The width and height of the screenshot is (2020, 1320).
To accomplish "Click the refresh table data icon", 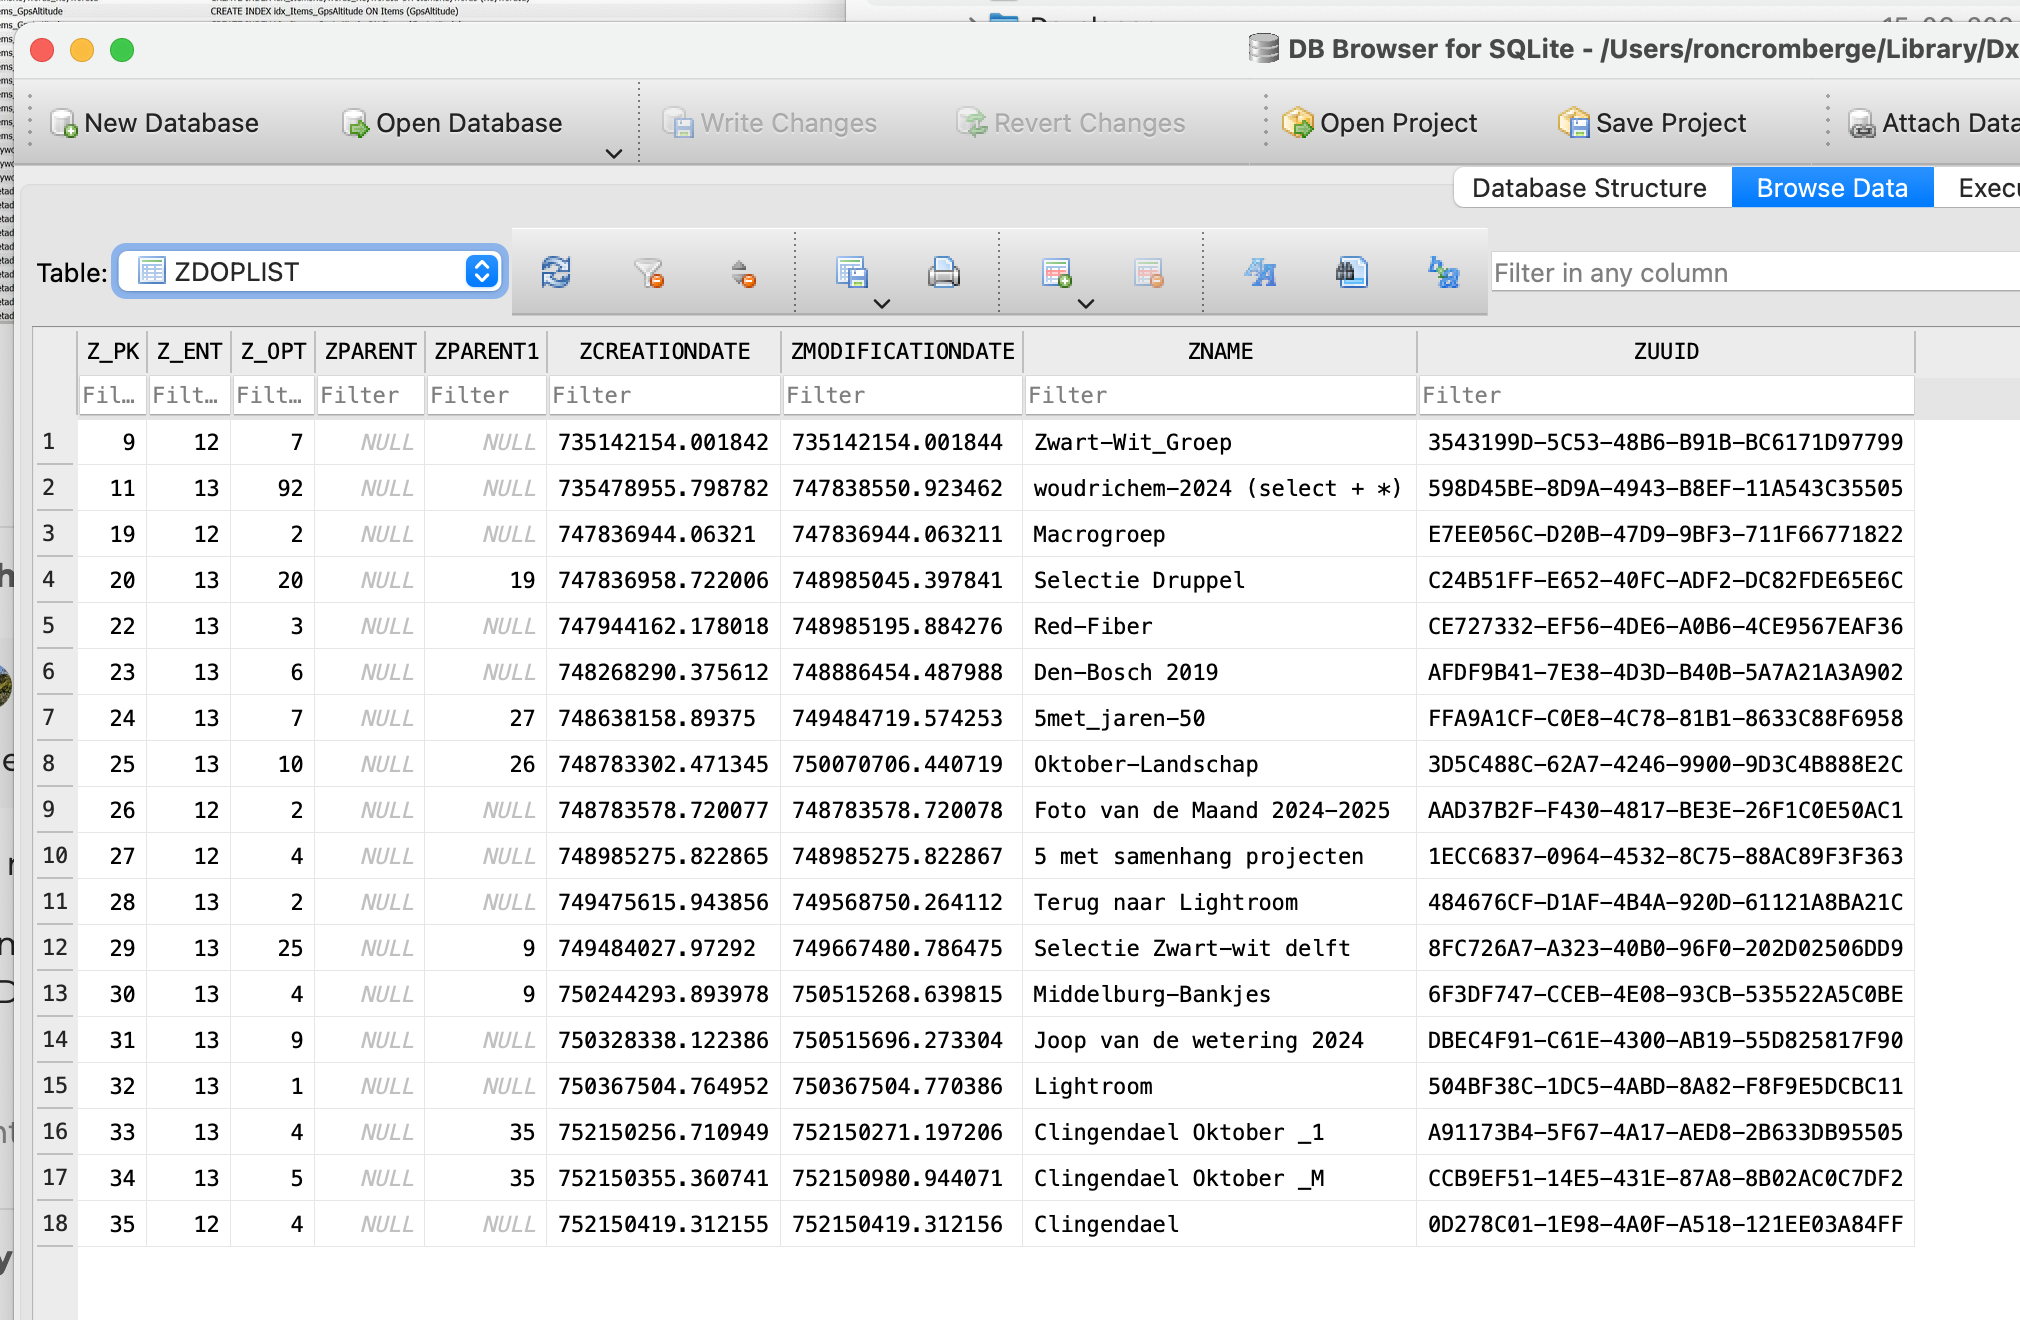I will [x=556, y=272].
